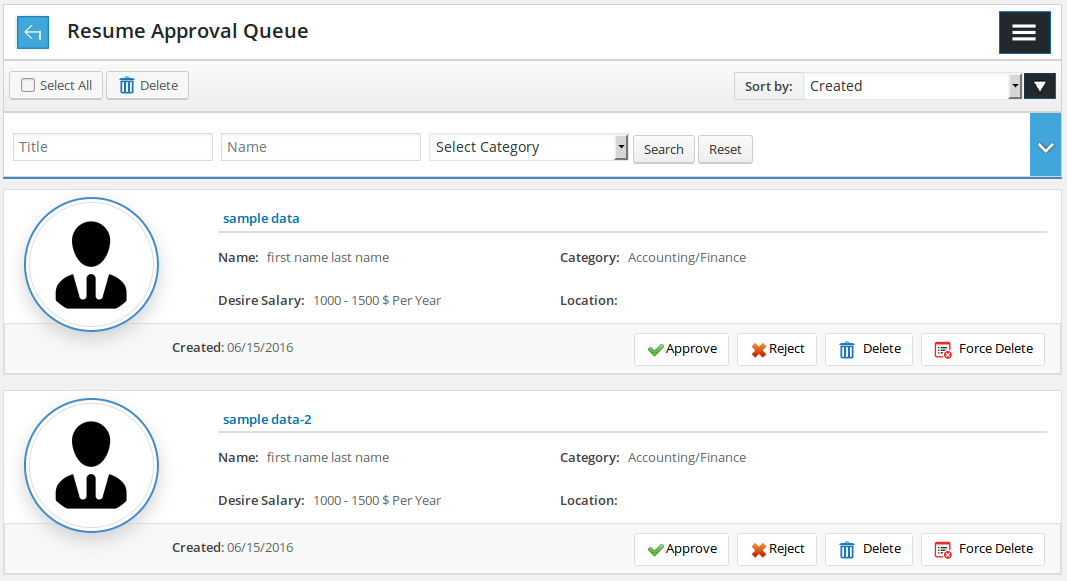
Task: Open the hamburger menu icon
Action: tap(1024, 32)
